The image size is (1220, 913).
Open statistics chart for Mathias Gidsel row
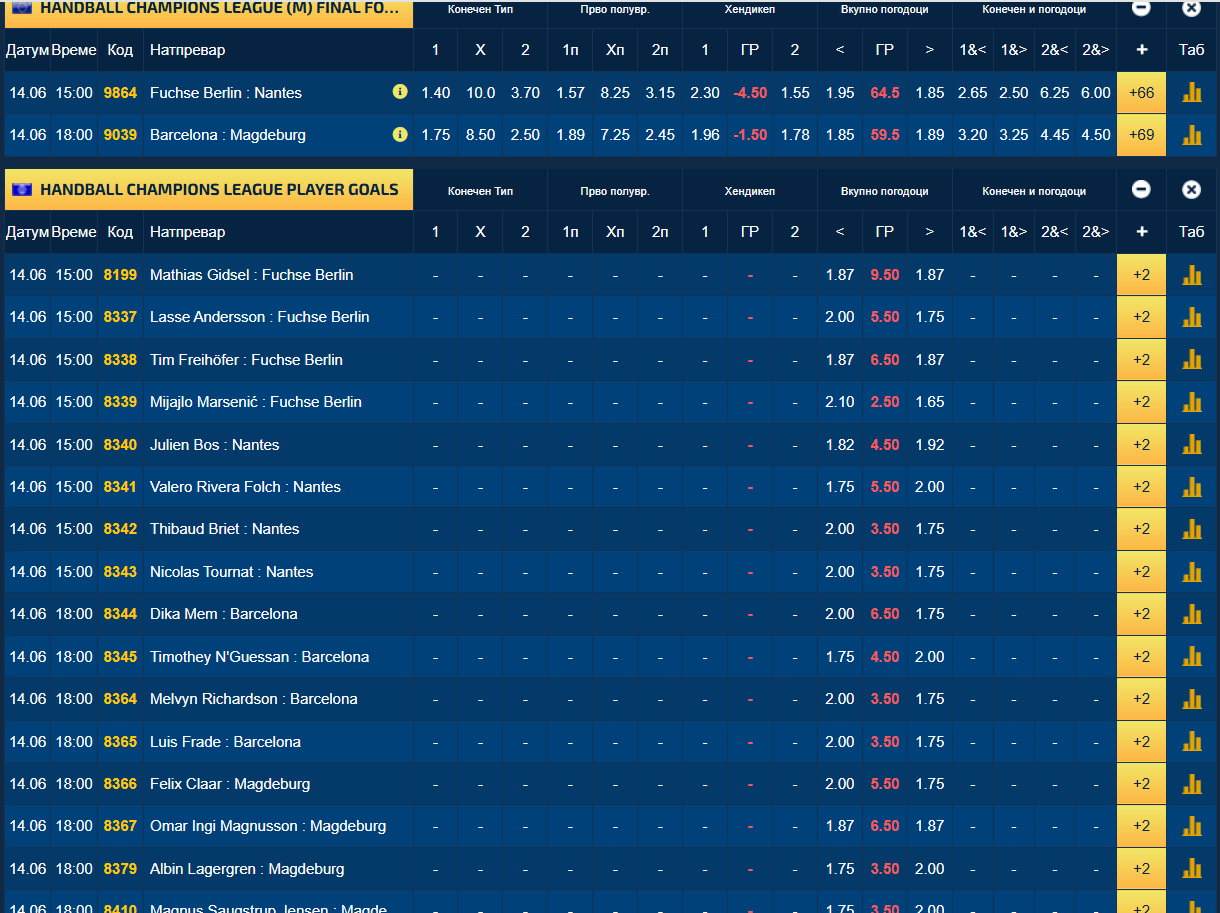click(x=1192, y=274)
